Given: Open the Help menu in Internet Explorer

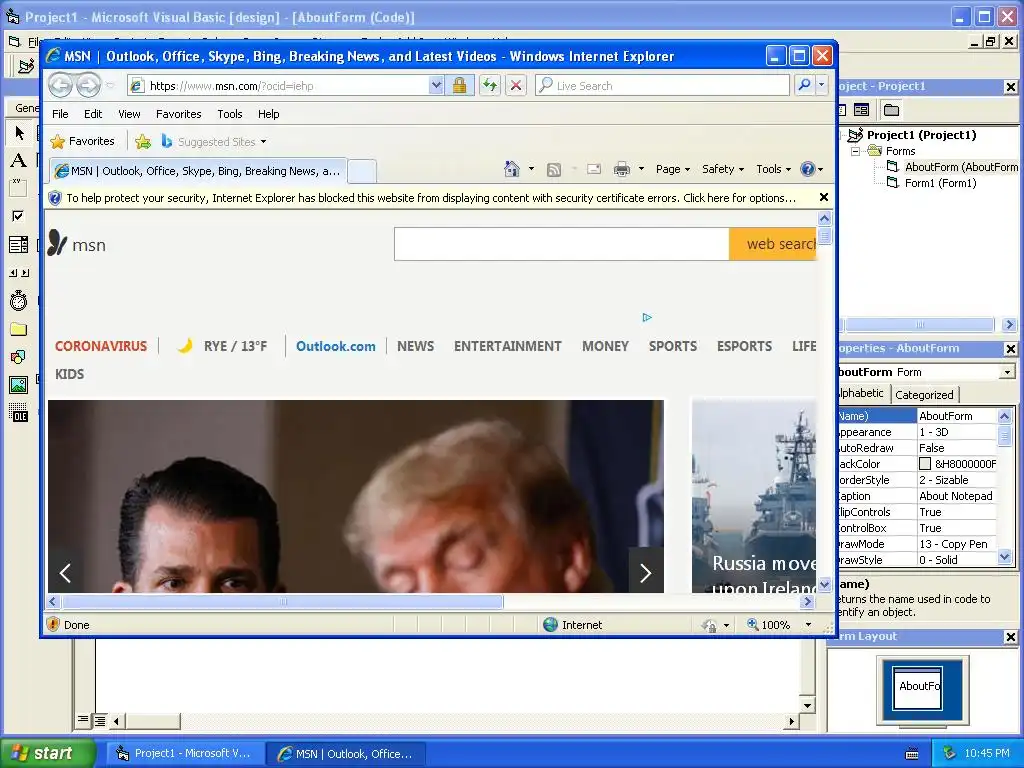Looking at the screenshot, I should 268,114.
